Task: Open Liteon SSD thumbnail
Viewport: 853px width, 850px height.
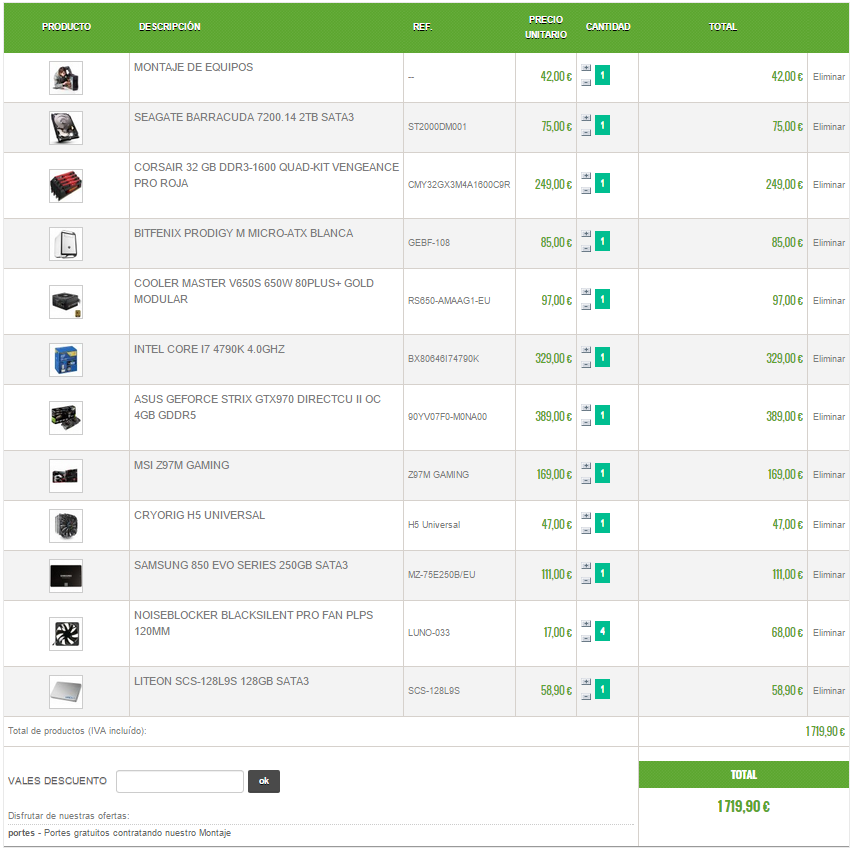Action: point(66,692)
